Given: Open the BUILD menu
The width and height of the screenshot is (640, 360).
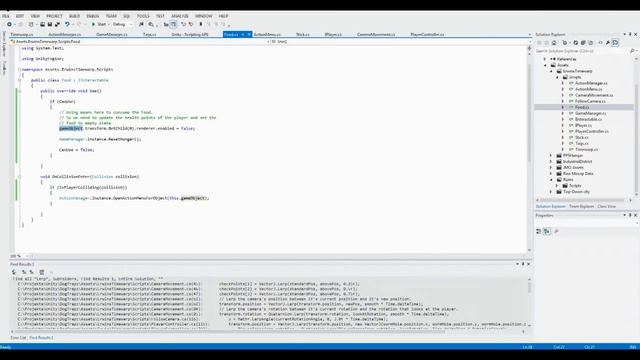Looking at the screenshot, I should (74, 16).
